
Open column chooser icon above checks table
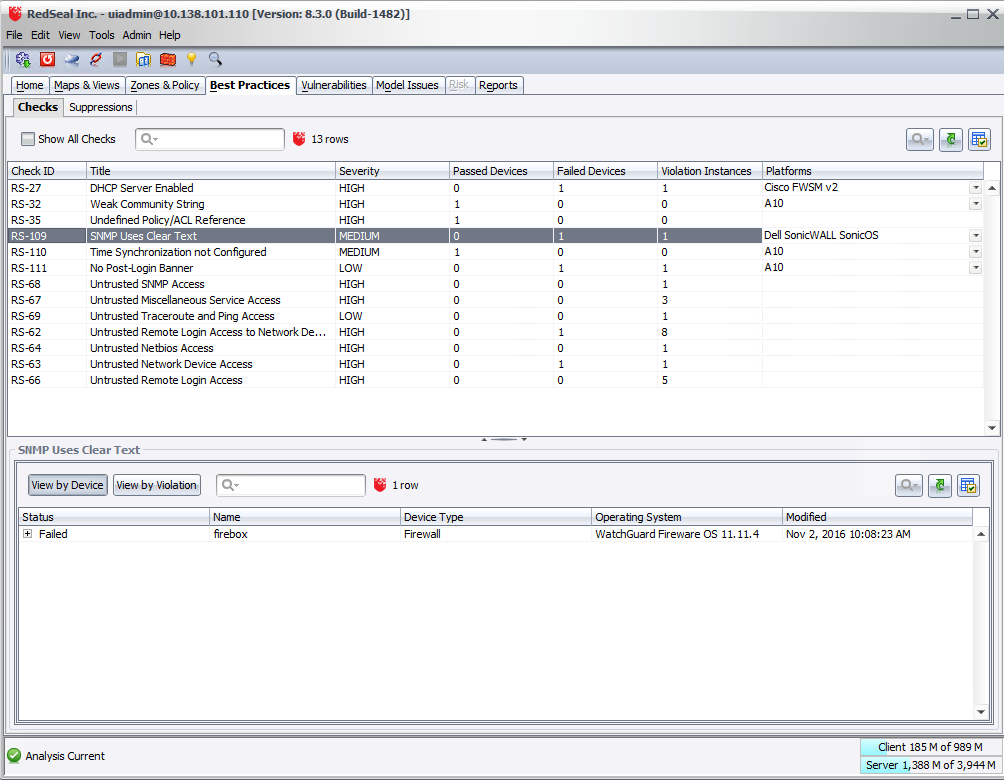[x=979, y=140]
